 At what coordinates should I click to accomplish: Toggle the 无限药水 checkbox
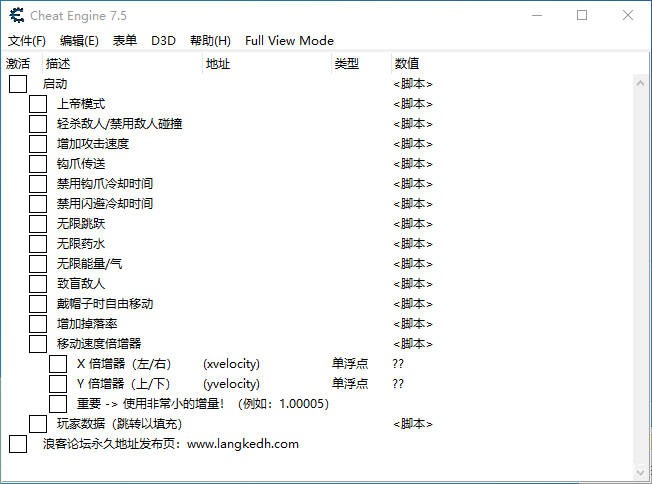point(38,243)
